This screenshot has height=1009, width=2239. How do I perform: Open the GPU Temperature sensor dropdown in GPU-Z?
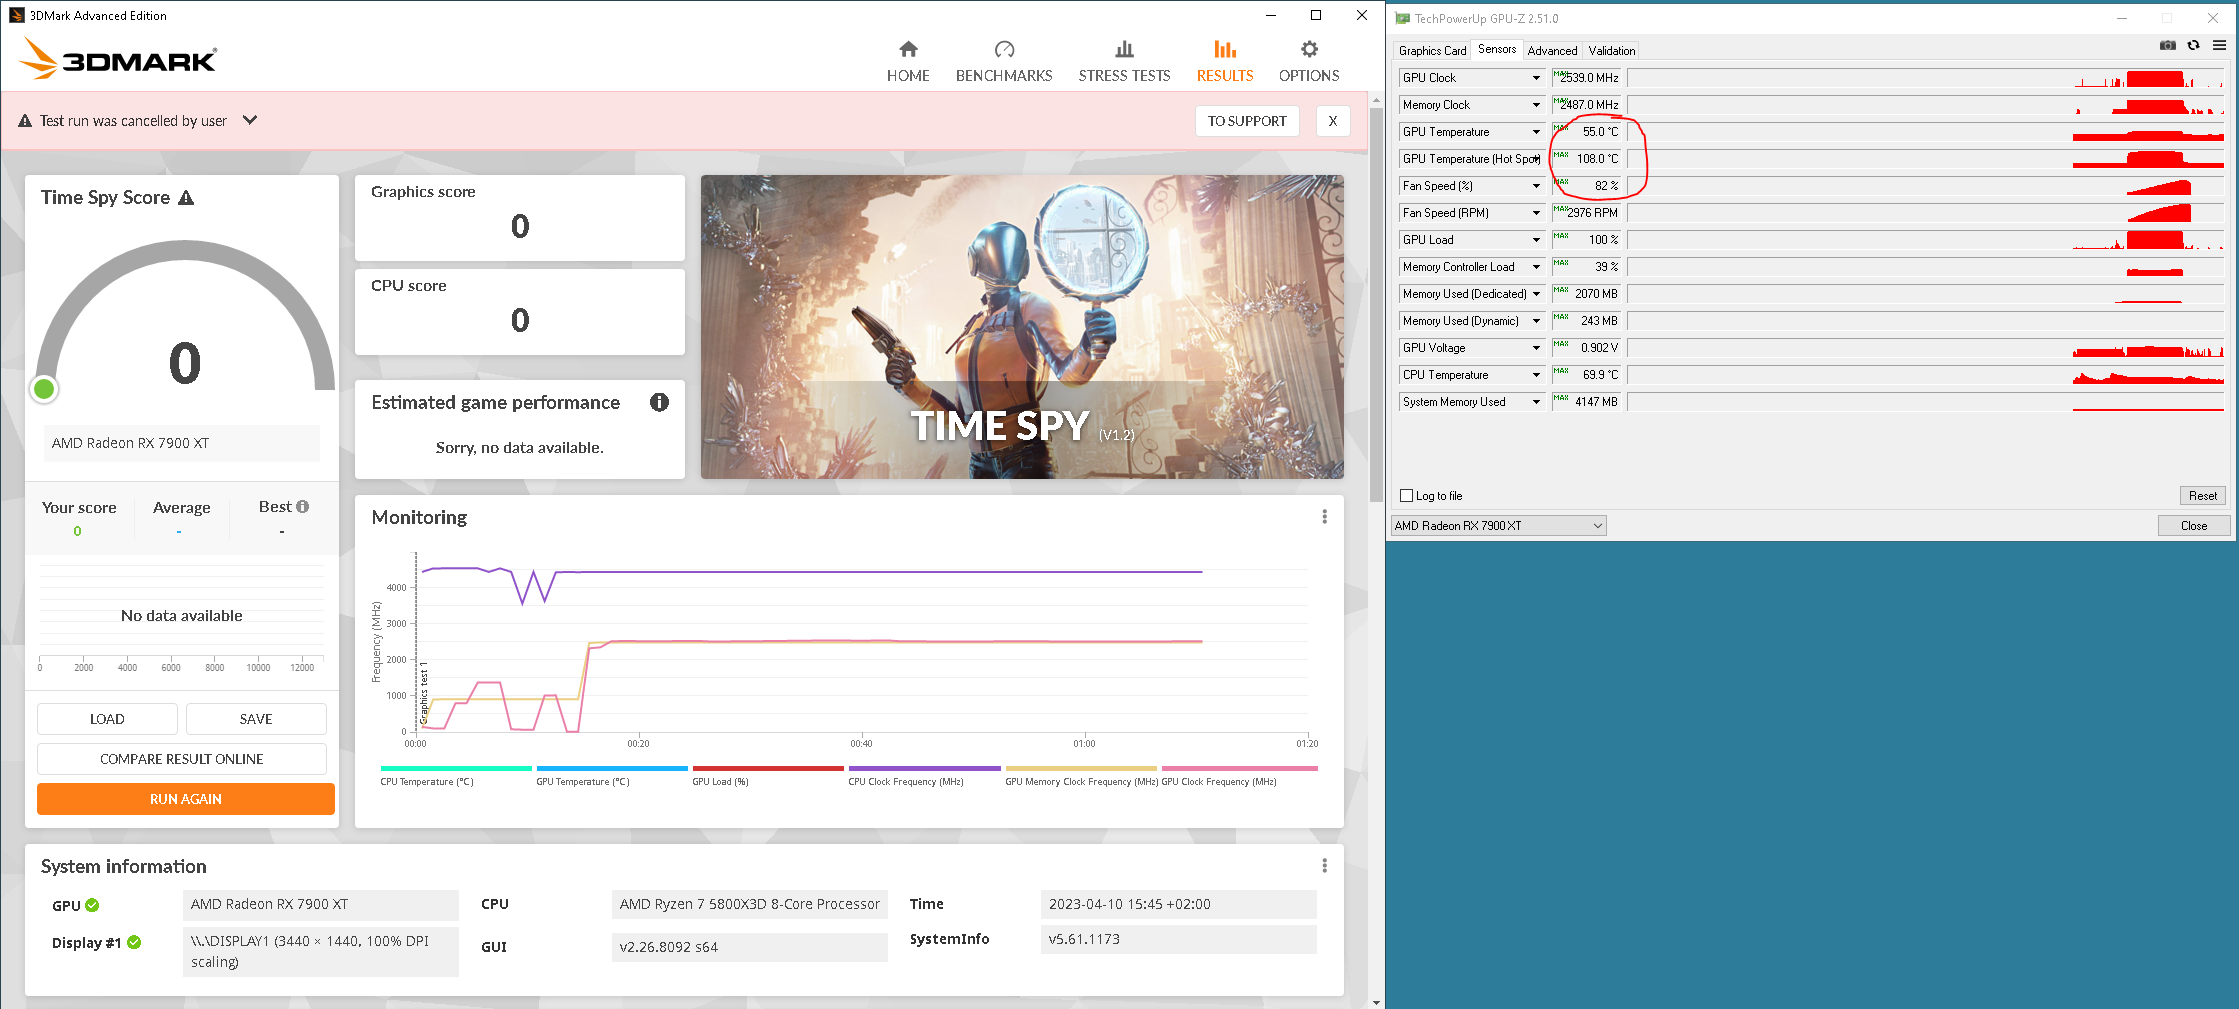click(x=1536, y=132)
